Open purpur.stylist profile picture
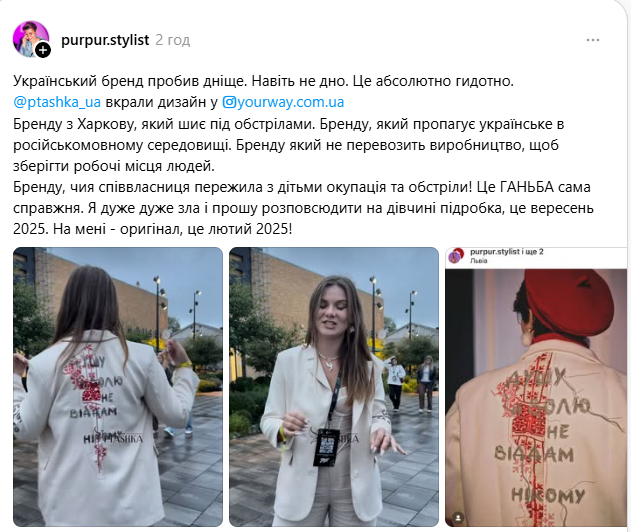Viewport: 631px width, 532px height. pos(31,39)
